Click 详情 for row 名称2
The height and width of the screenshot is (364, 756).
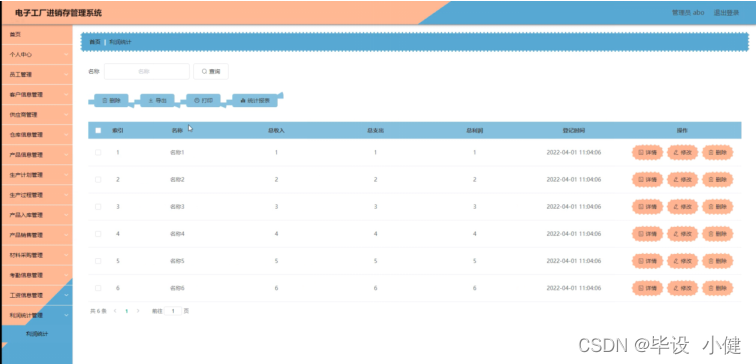pos(648,179)
